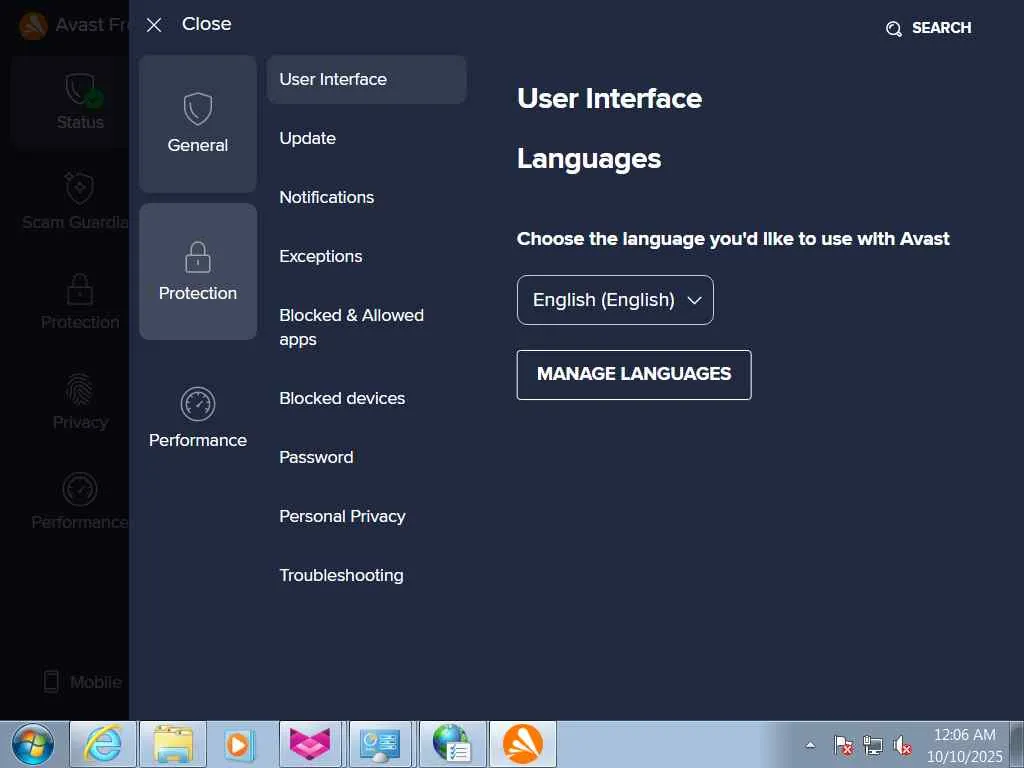This screenshot has height=768, width=1024.
Task: Open the Windows Start menu
Action: [x=31, y=744]
